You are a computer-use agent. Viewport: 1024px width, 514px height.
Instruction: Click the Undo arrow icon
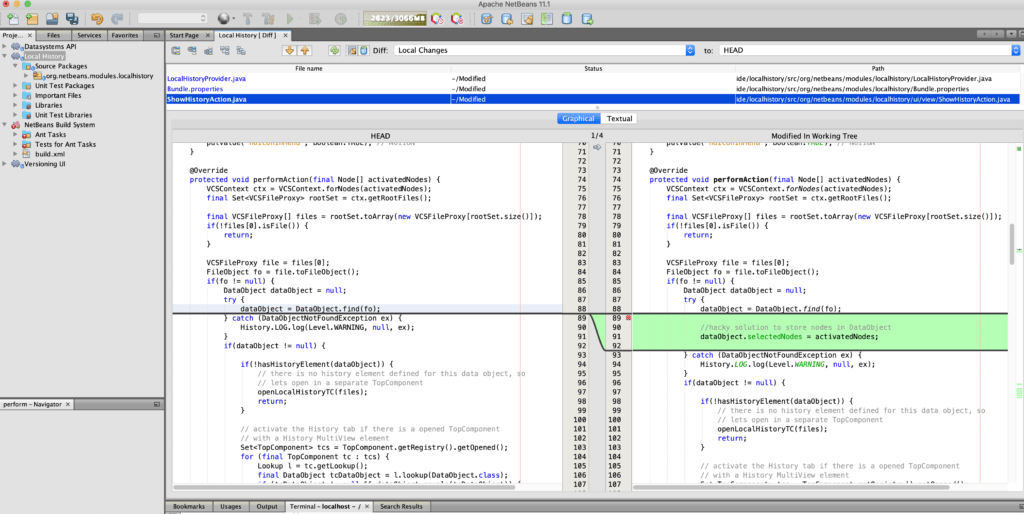[x=97, y=18]
